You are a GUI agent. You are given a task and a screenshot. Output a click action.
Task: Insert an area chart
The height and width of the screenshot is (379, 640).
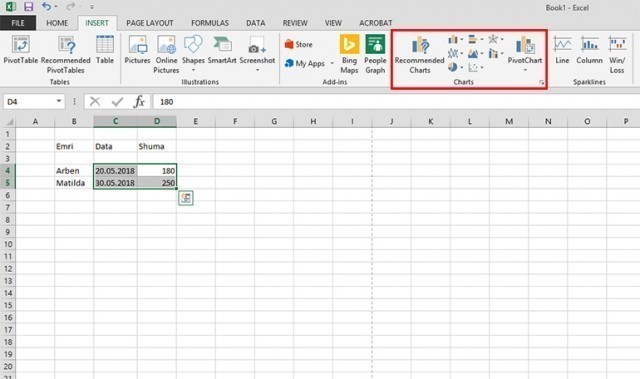point(473,53)
